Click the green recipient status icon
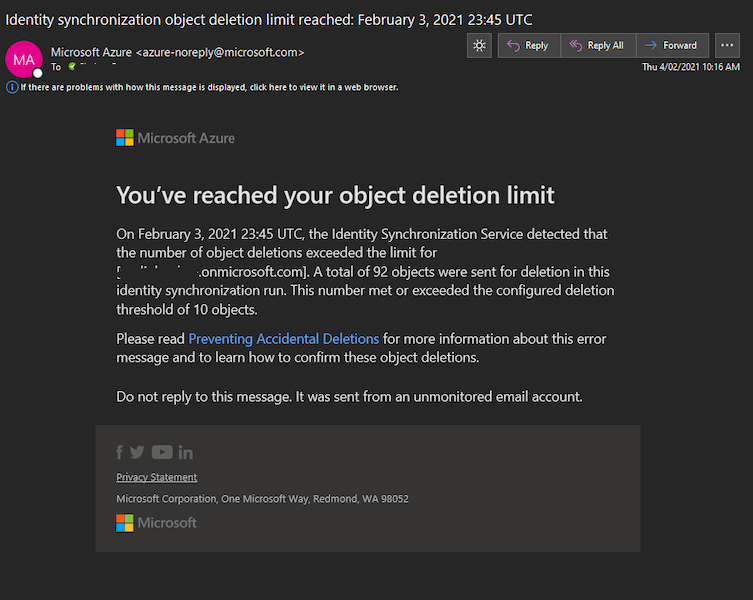The width and height of the screenshot is (753, 600). pos(72,66)
